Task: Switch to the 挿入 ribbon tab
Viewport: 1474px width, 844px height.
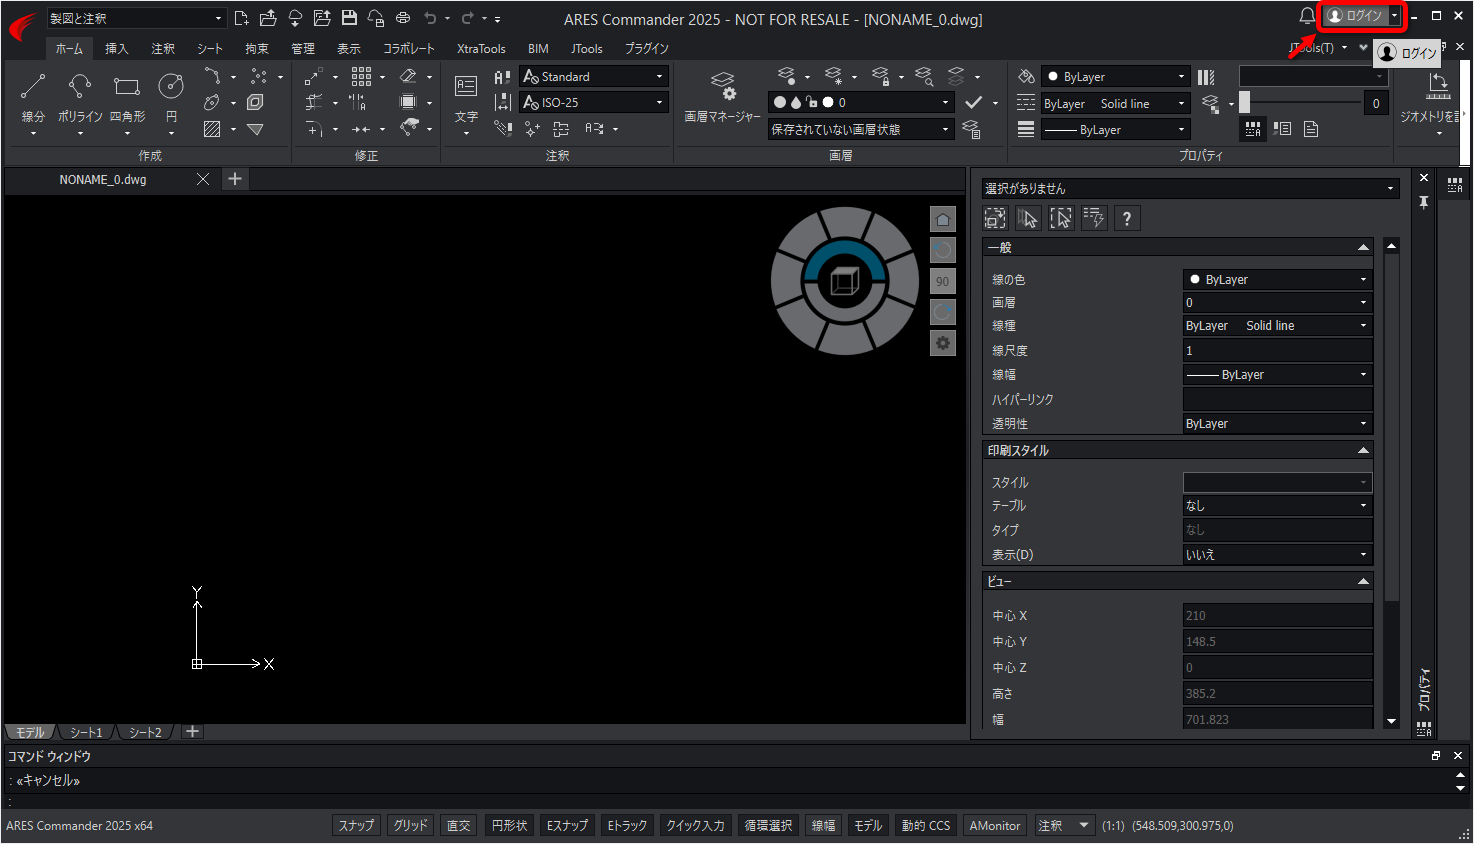Action: pos(117,48)
